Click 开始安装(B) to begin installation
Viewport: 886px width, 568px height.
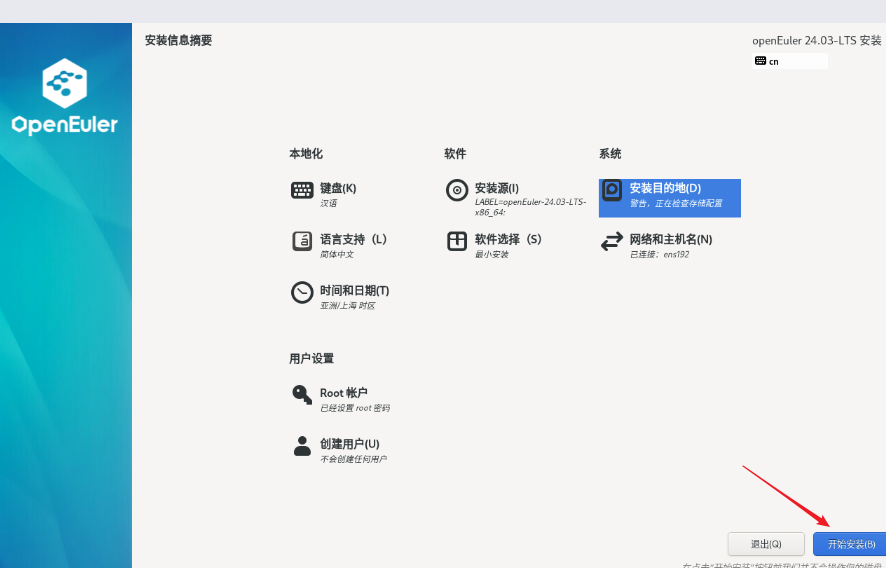click(x=850, y=544)
